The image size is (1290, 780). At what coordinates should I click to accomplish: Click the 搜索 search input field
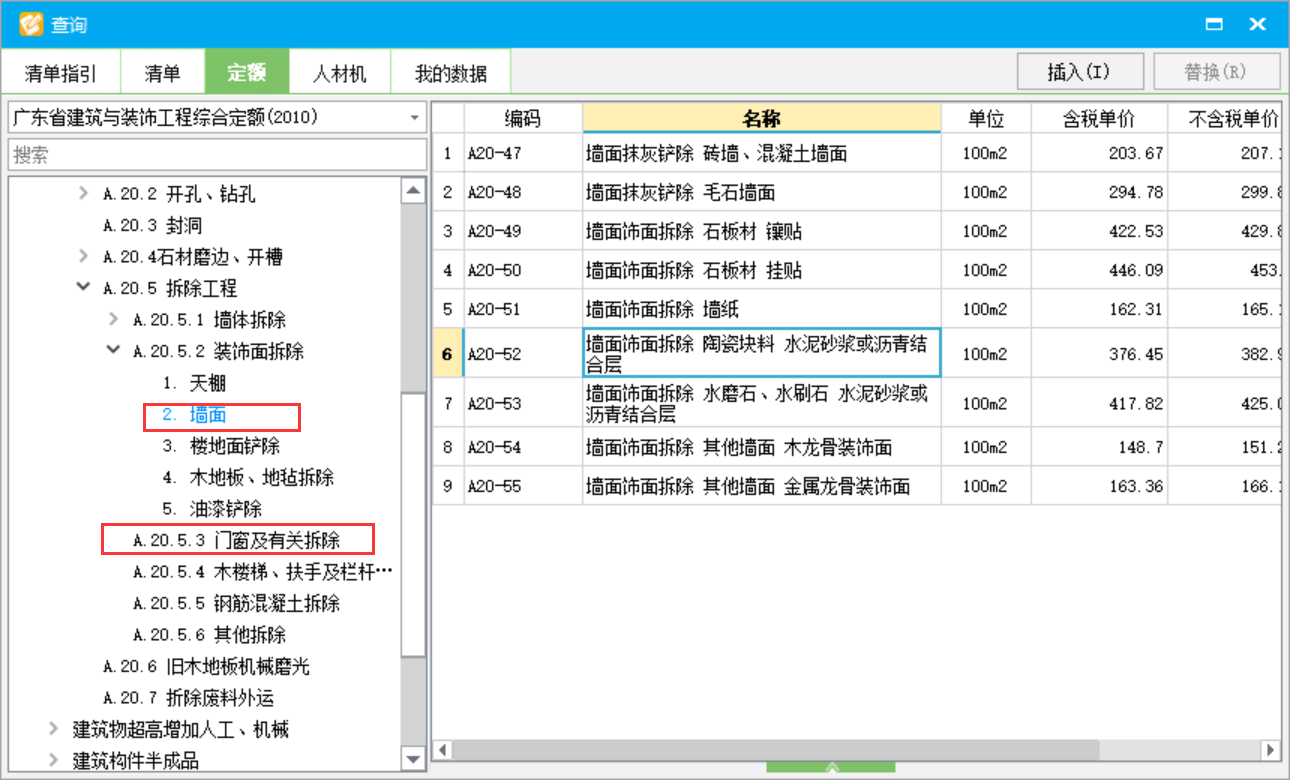point(217,155)
